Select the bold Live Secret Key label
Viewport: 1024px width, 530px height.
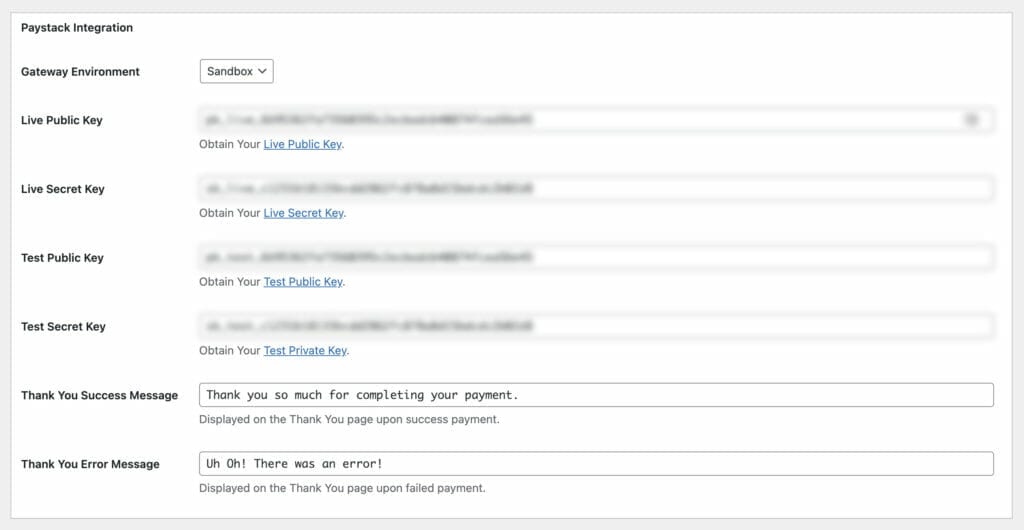coord(63,189)
